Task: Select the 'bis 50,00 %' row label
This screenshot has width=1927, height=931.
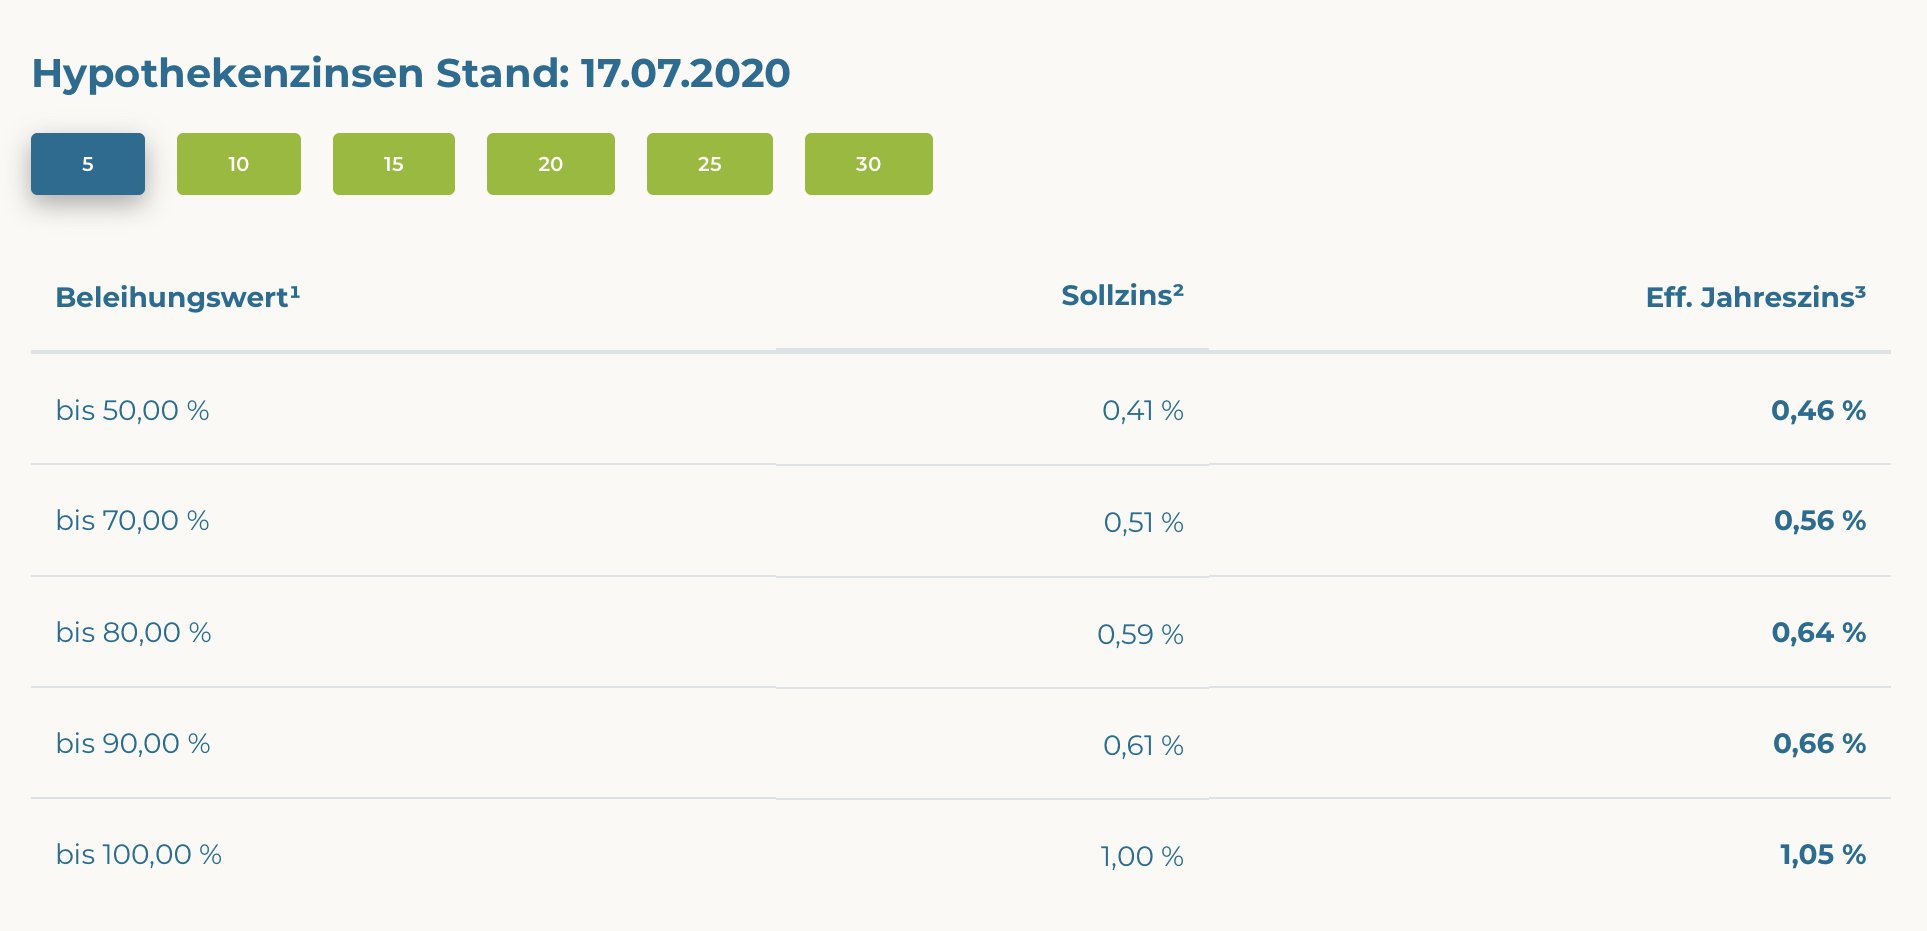Action: tap(133, 410)
